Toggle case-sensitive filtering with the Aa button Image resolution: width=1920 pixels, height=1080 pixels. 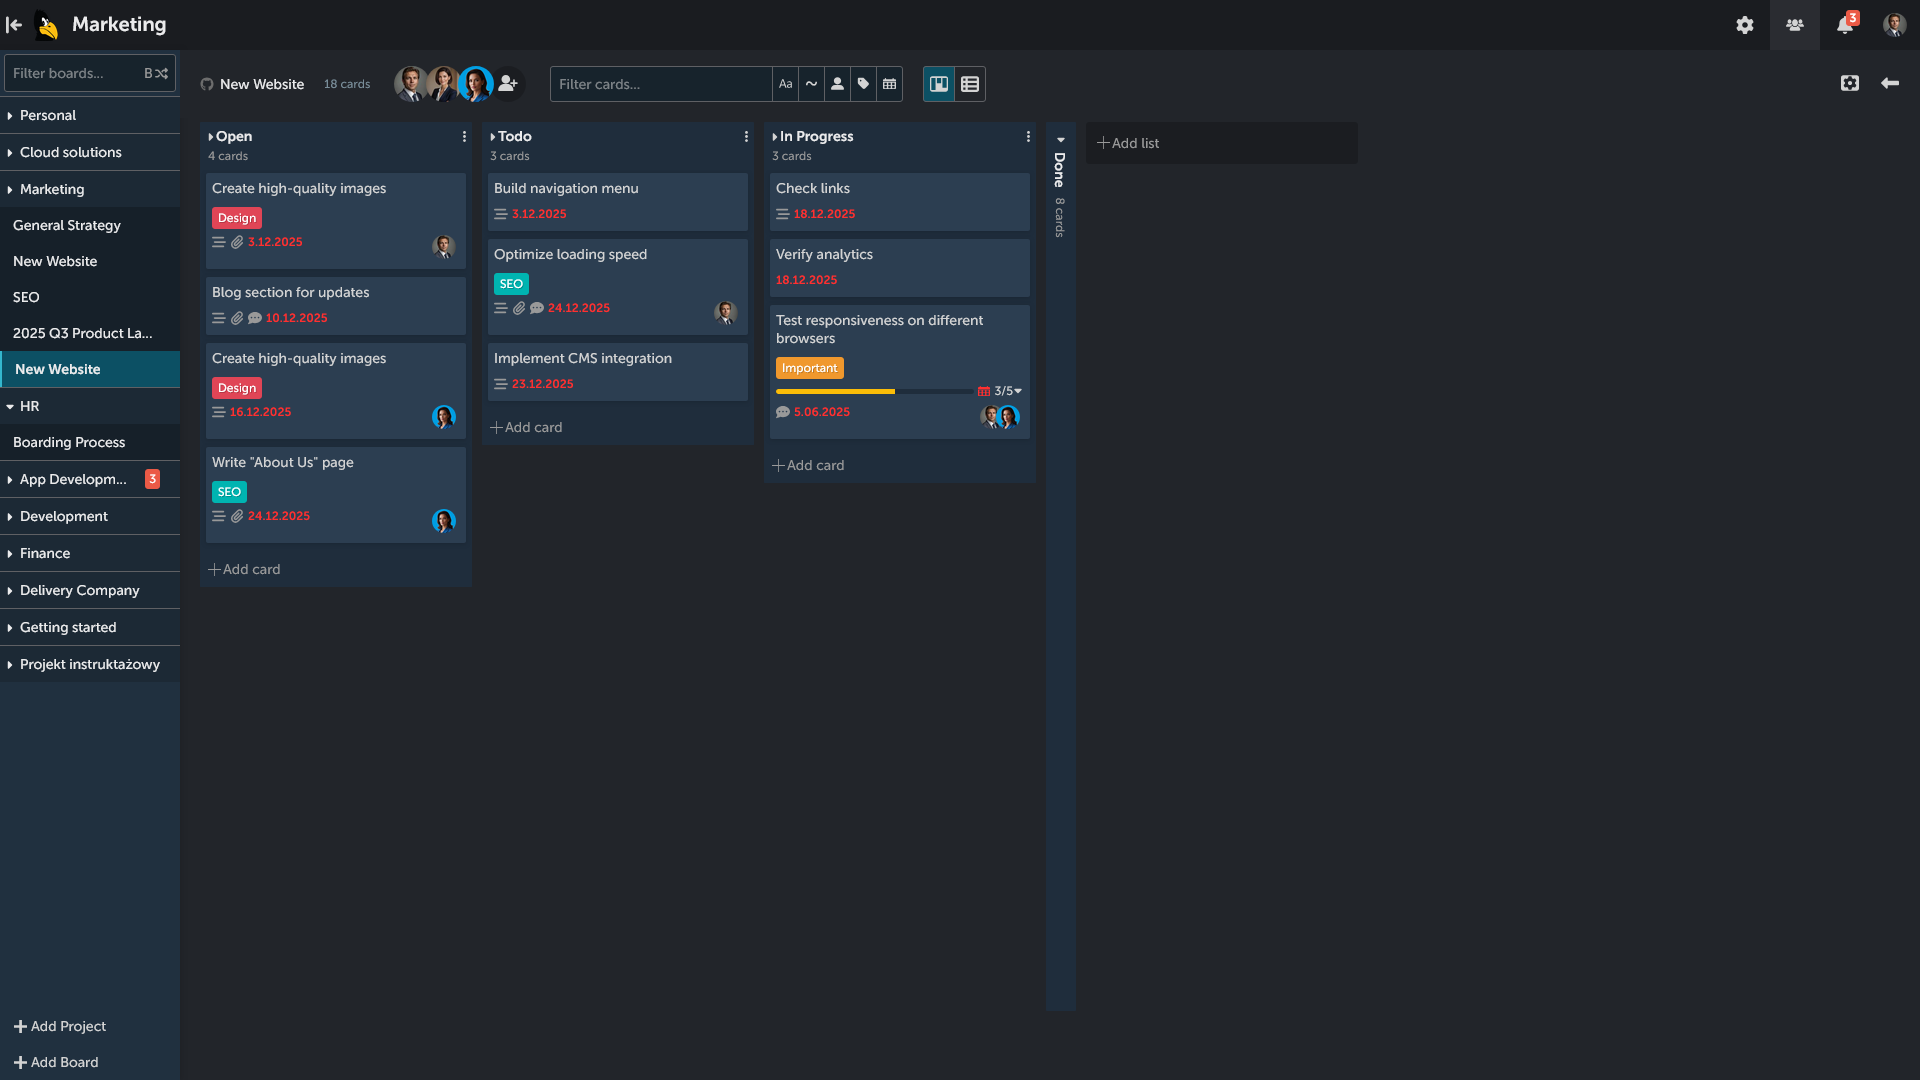click(785, 84)
